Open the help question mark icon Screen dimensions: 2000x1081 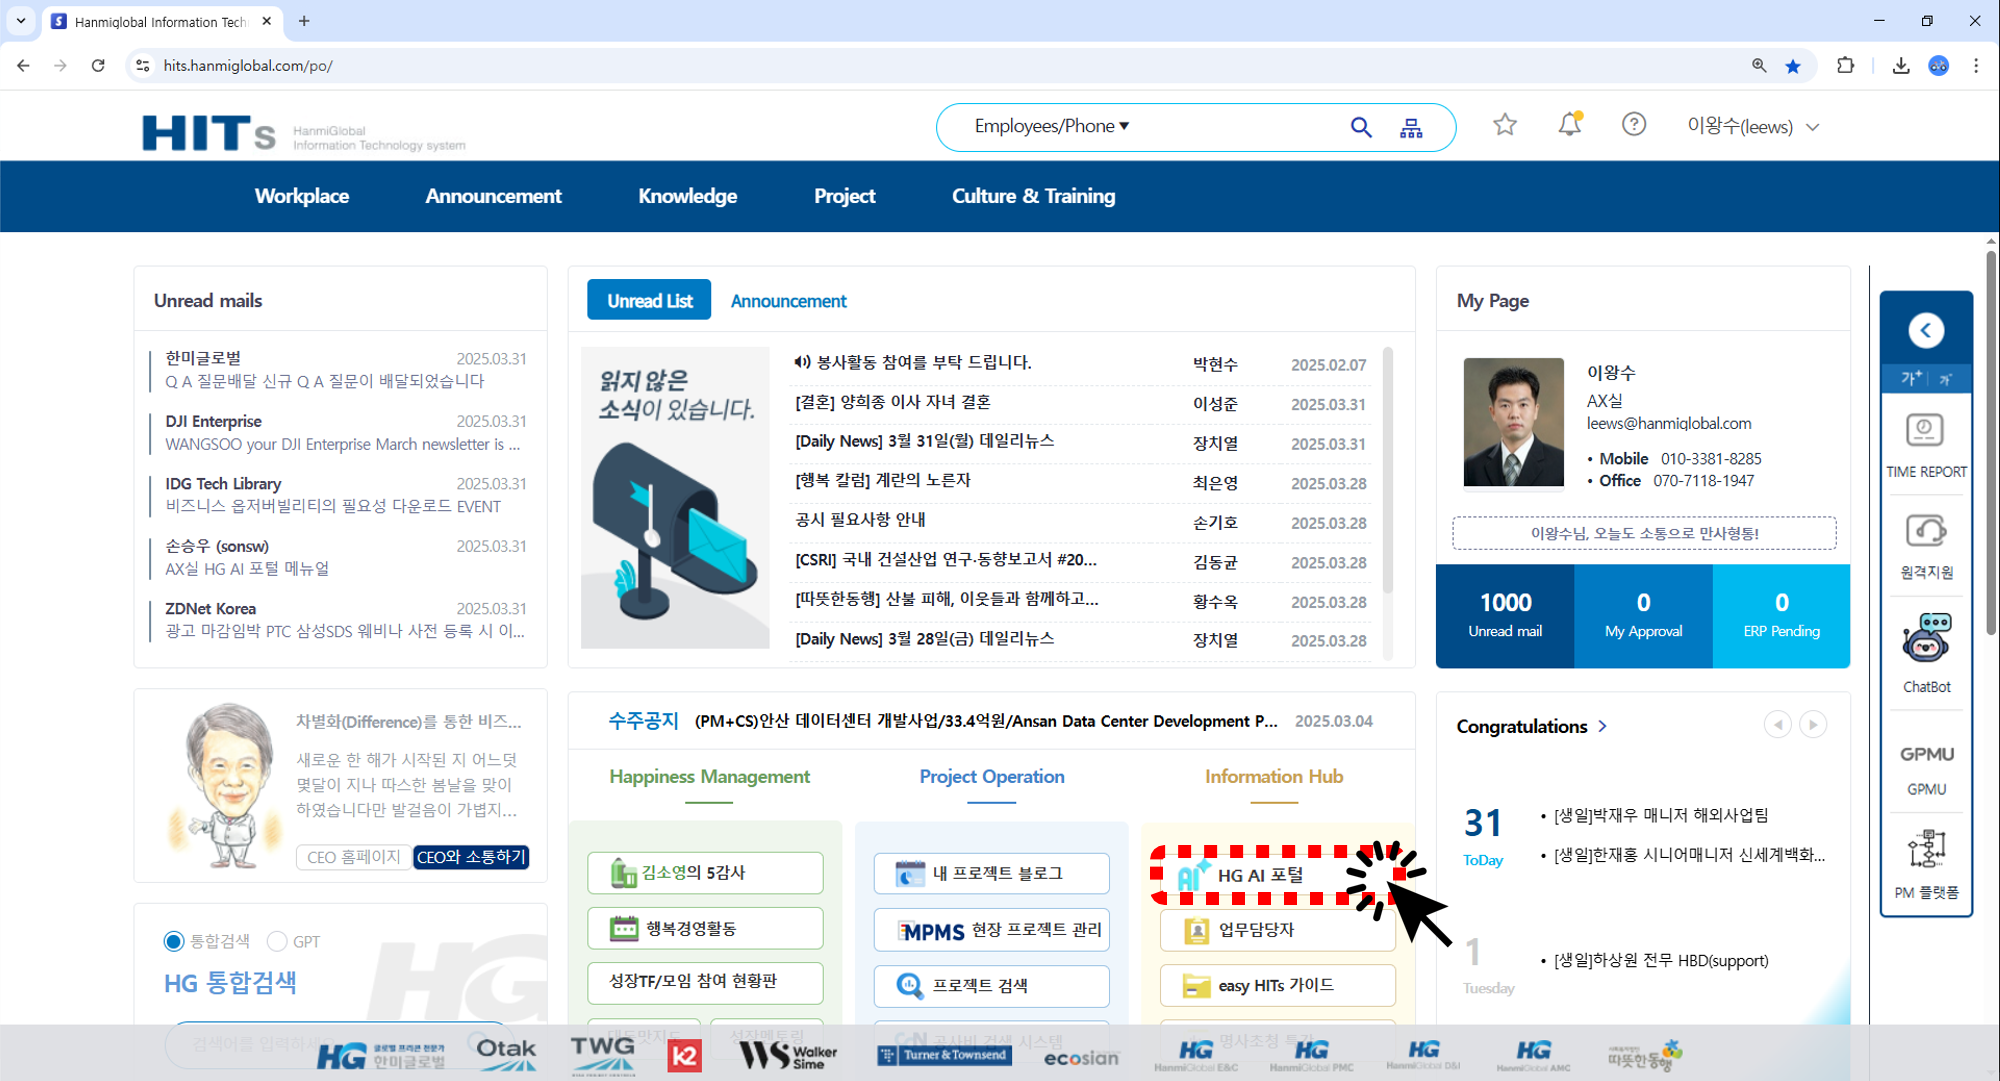click(1634, 124)
